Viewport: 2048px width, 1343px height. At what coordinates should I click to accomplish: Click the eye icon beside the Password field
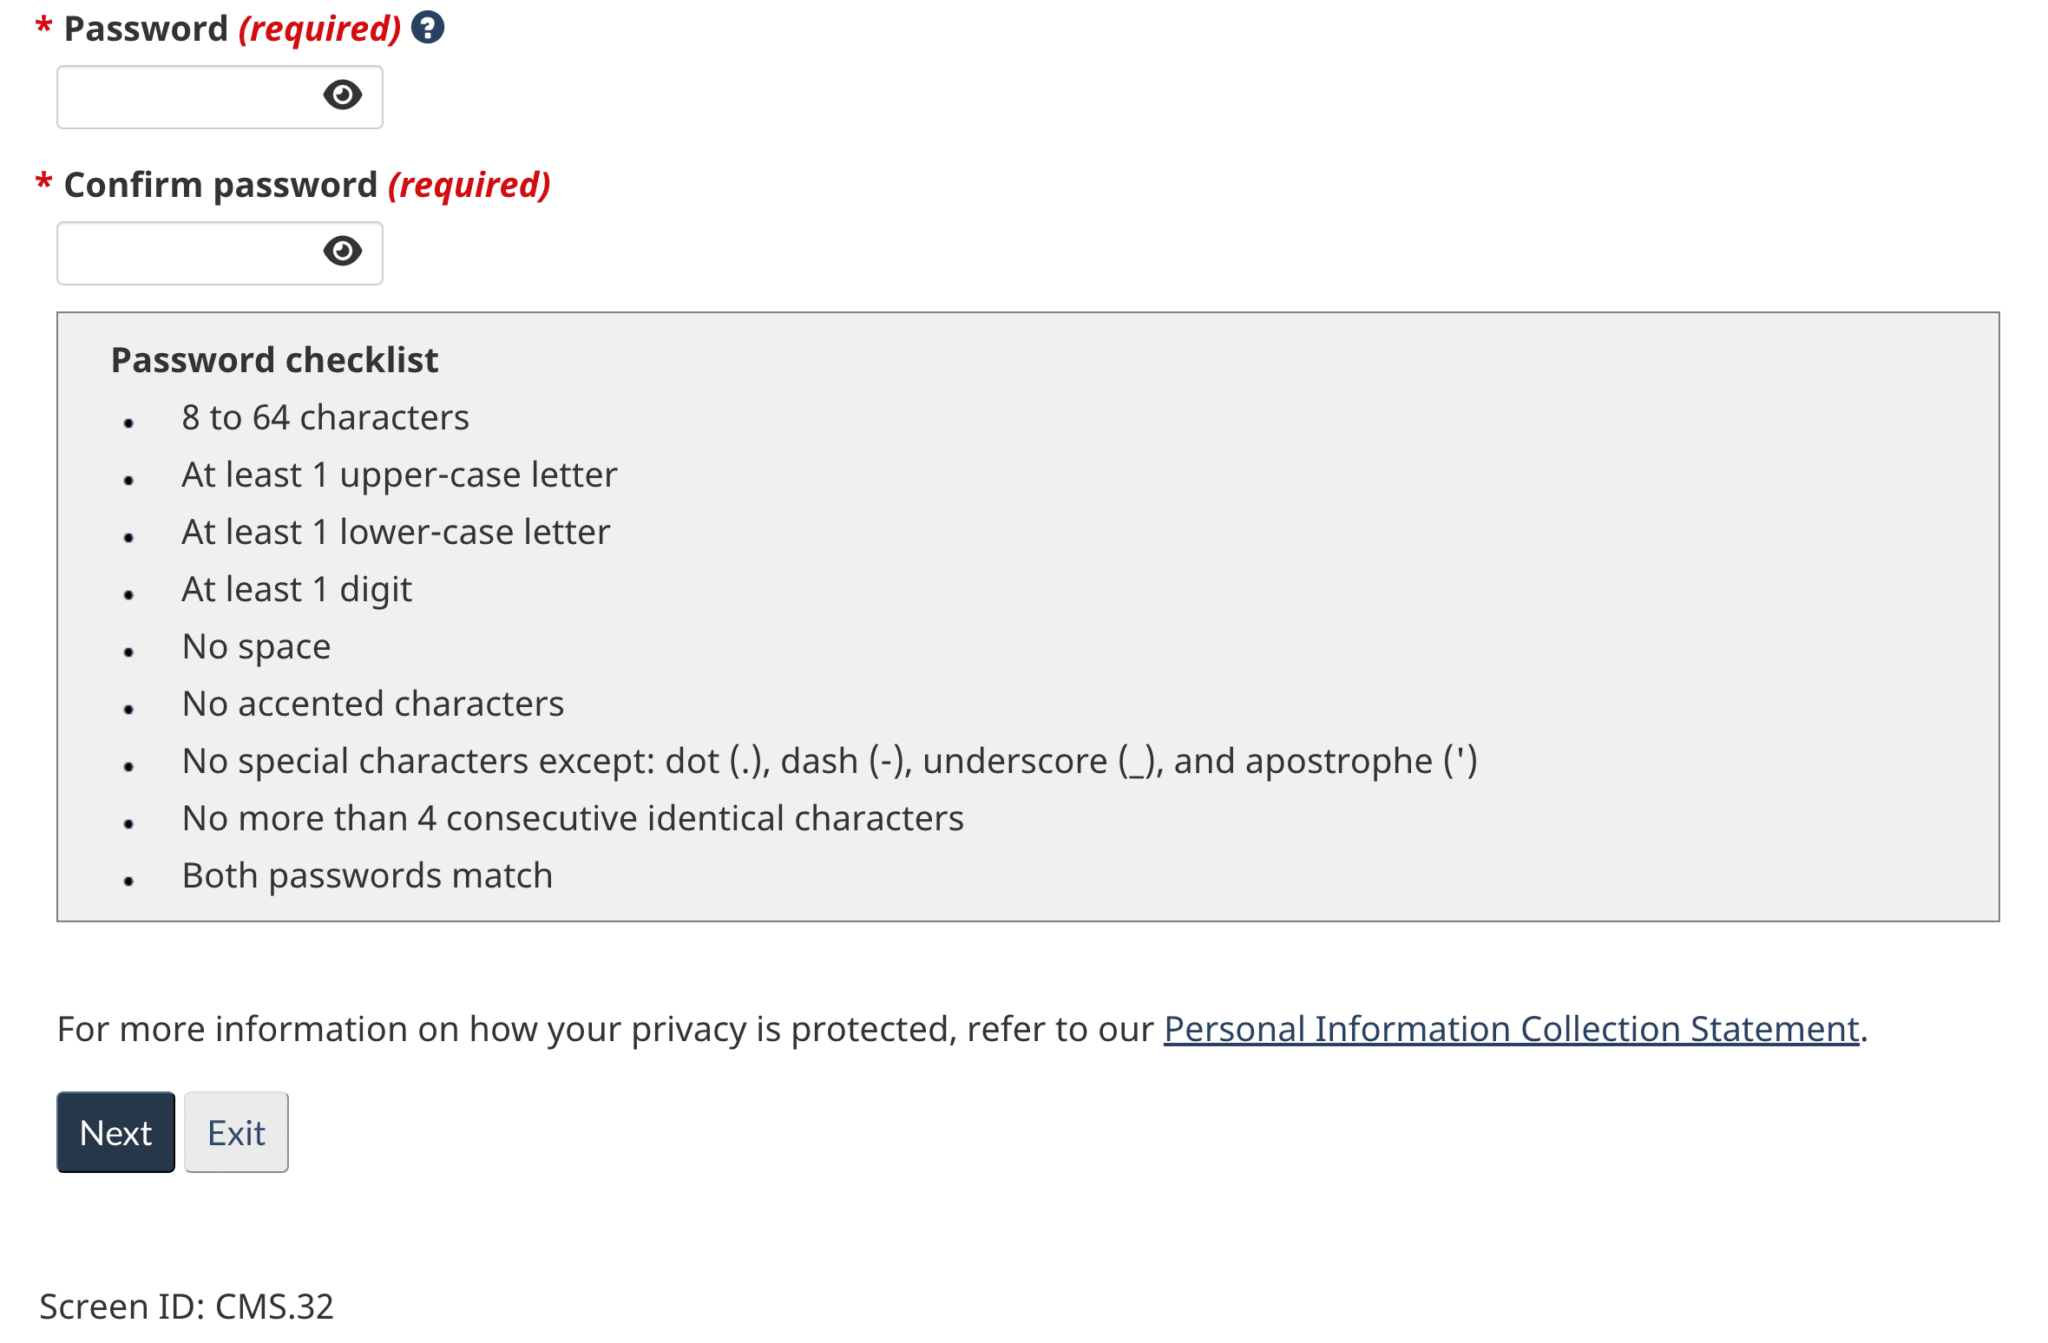pyautogui.click(x=343, y=95)
